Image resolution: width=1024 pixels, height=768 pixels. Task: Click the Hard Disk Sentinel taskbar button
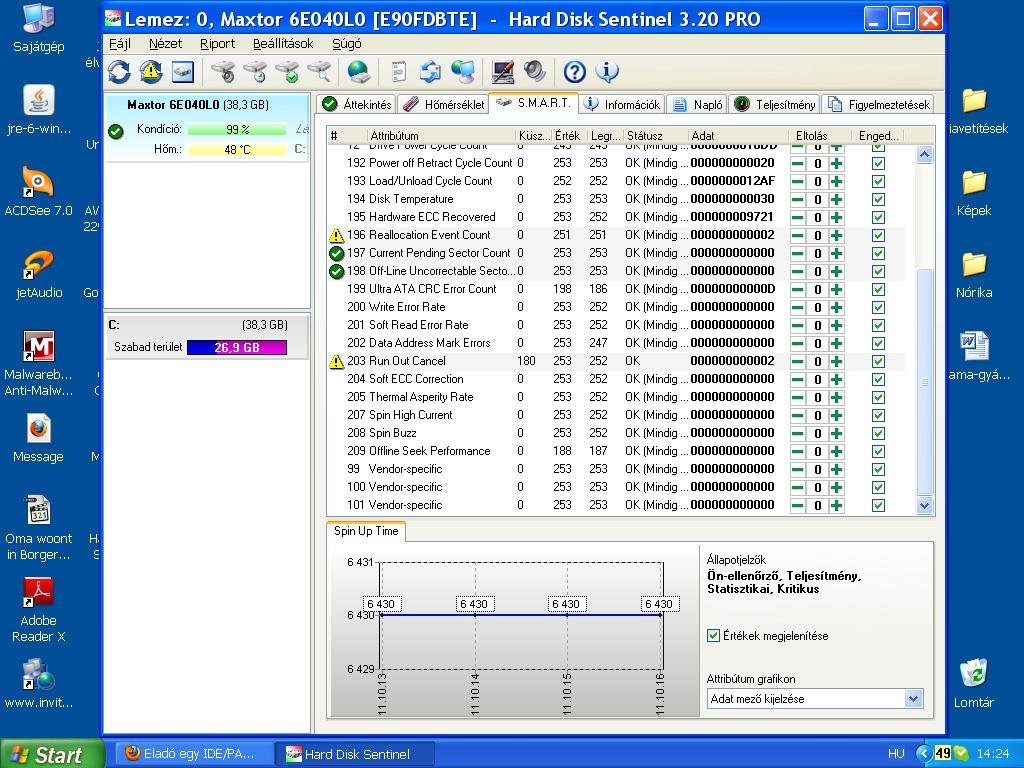pos(353,754)
